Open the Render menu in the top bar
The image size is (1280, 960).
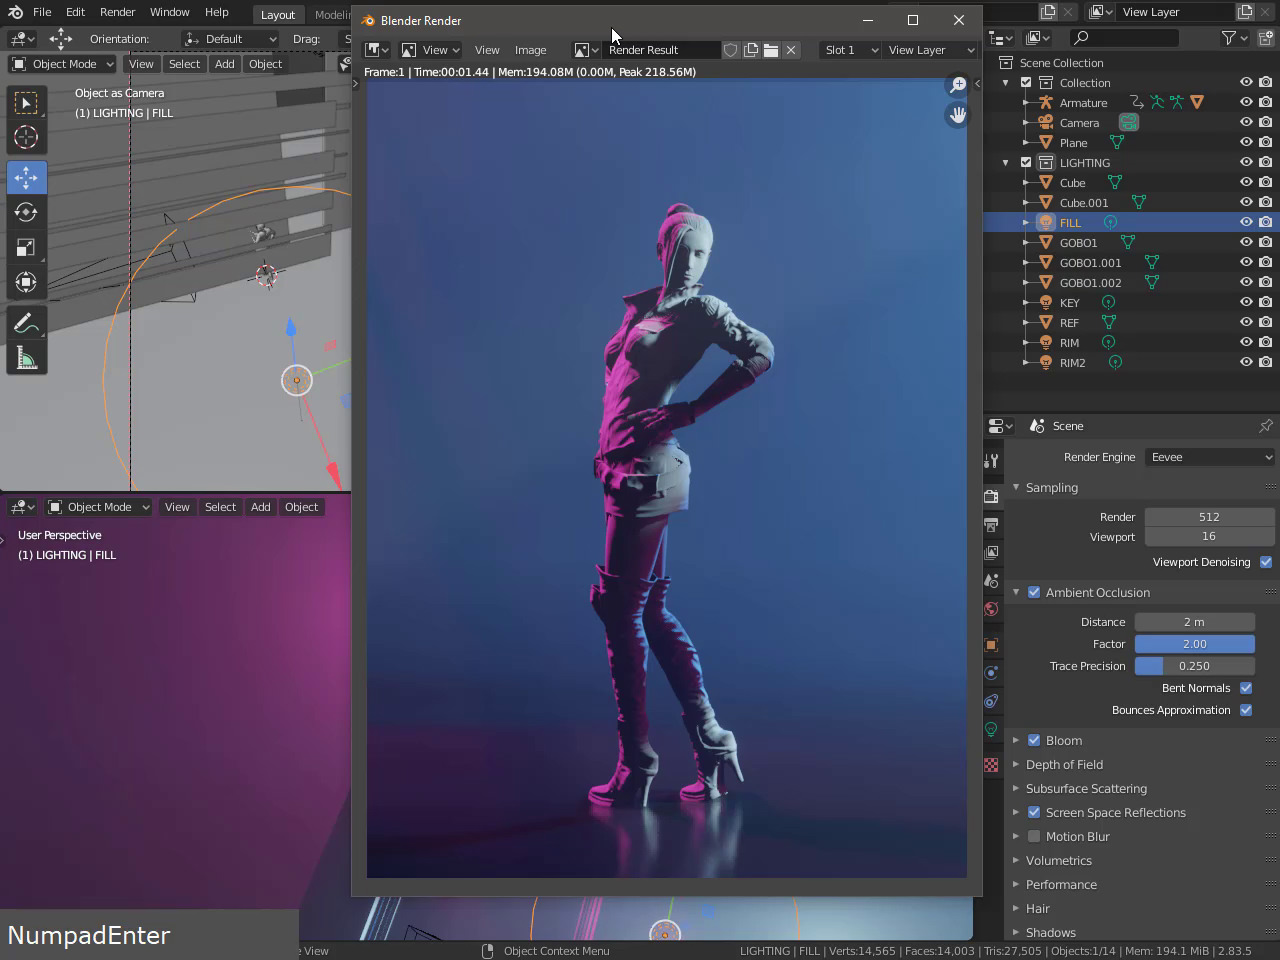[x=117, y=12]
